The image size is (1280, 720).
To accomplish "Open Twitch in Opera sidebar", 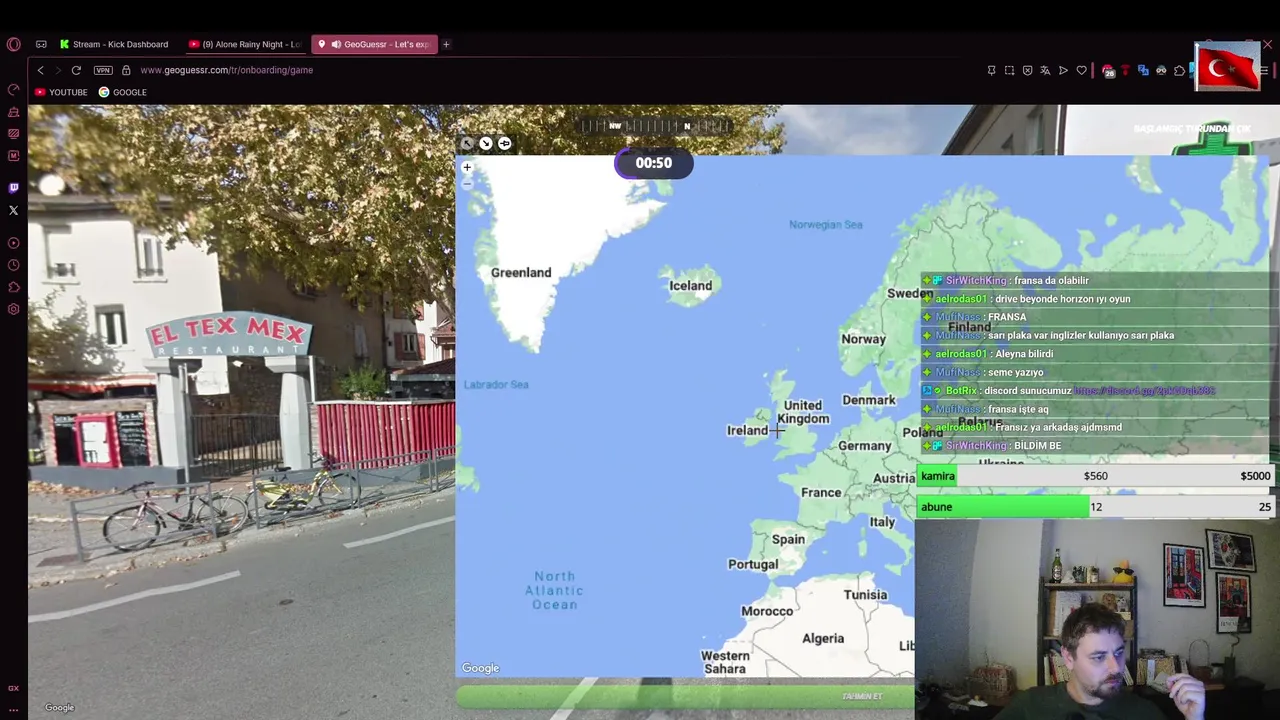I will coord(13,188).
